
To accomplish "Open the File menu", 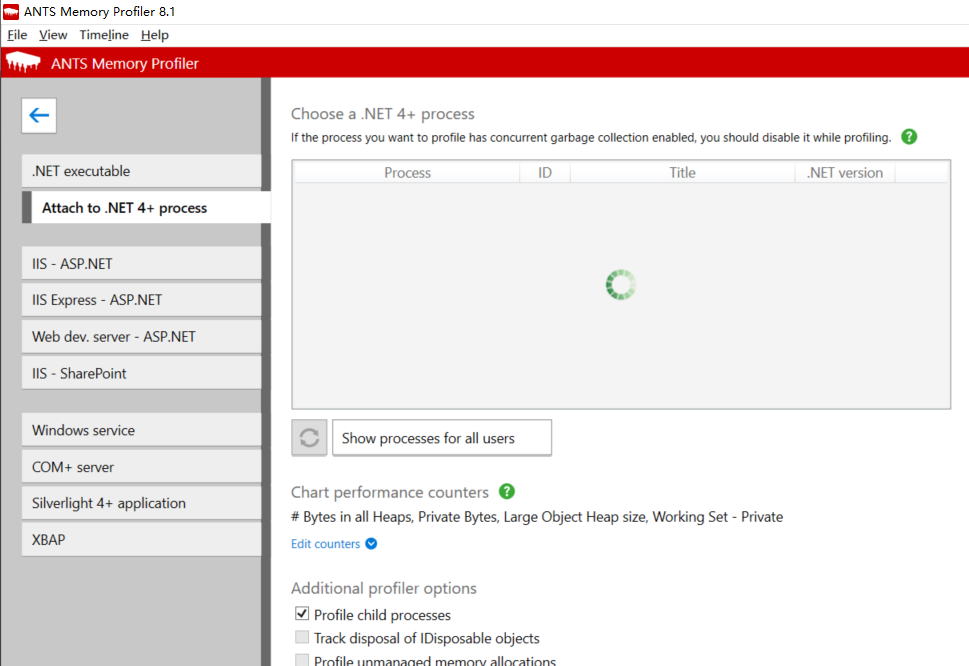I will (17, 35).
